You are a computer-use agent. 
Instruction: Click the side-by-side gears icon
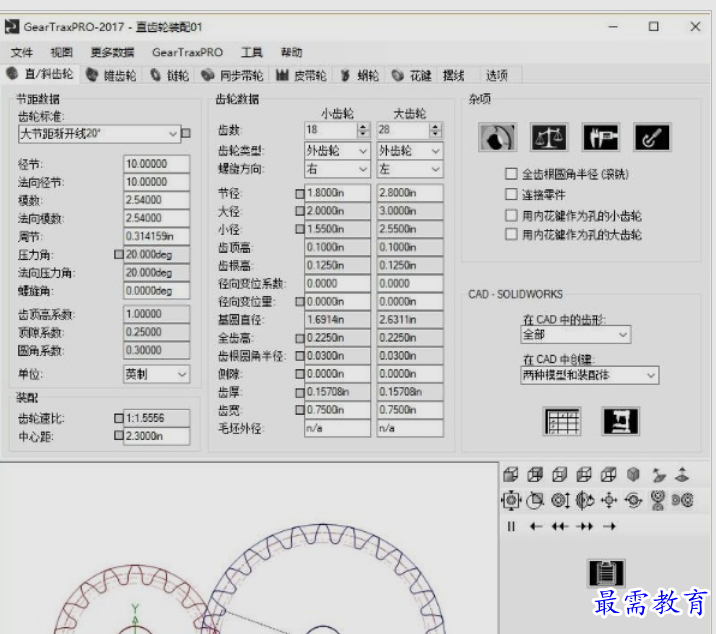pyautogui.click(x=683, y=501)
